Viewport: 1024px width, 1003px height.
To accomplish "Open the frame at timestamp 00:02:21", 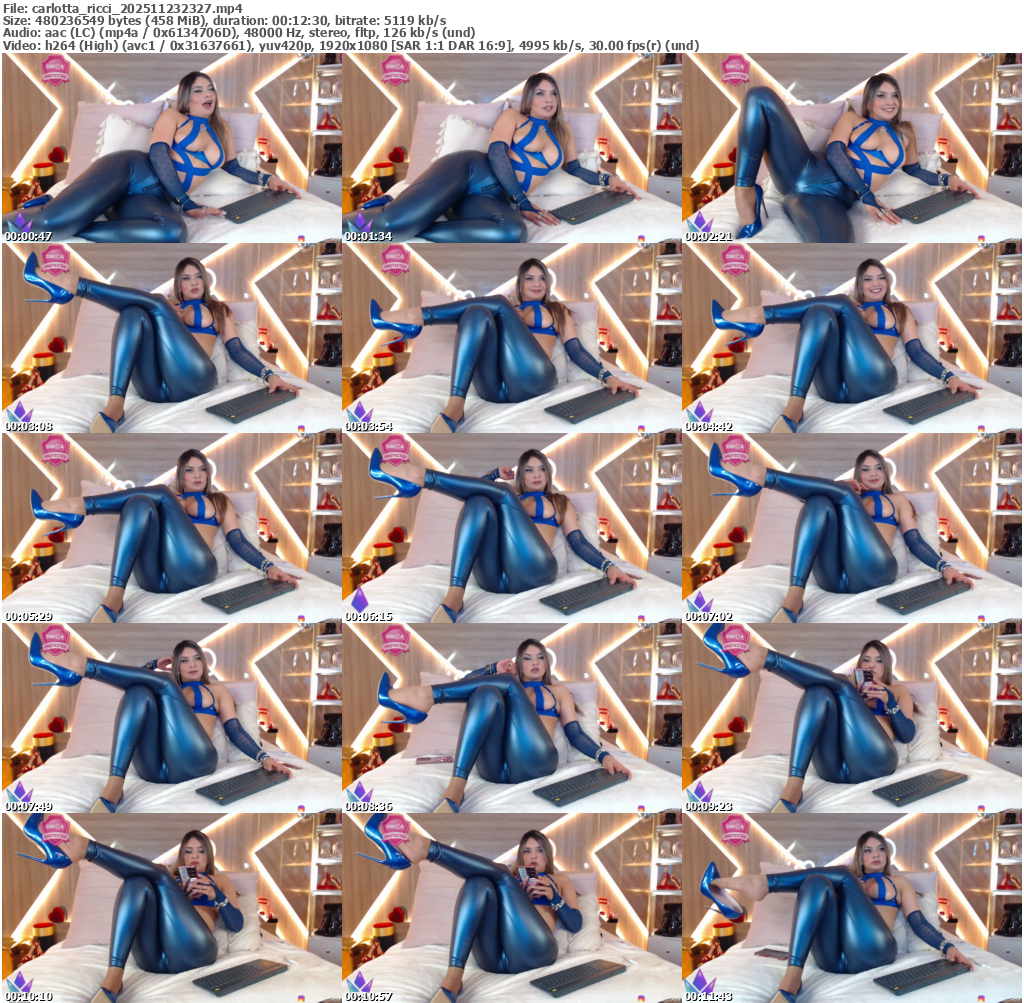I will 852,148.
